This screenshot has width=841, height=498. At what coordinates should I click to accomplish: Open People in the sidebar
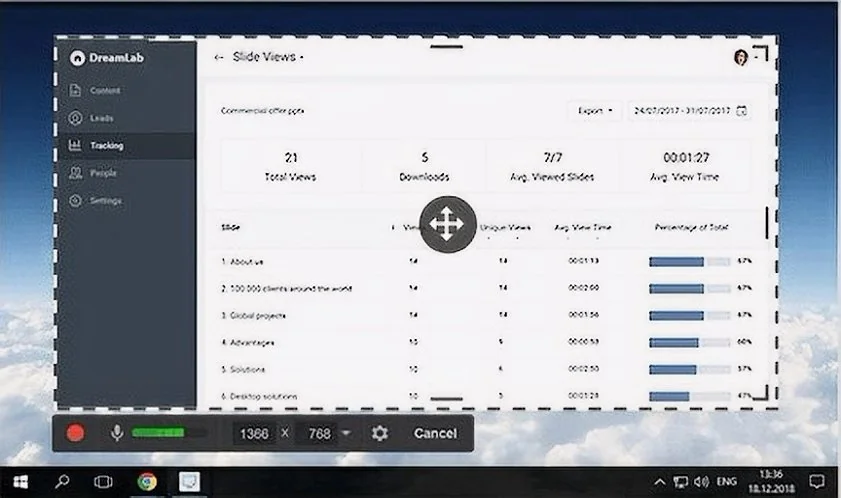103,173
